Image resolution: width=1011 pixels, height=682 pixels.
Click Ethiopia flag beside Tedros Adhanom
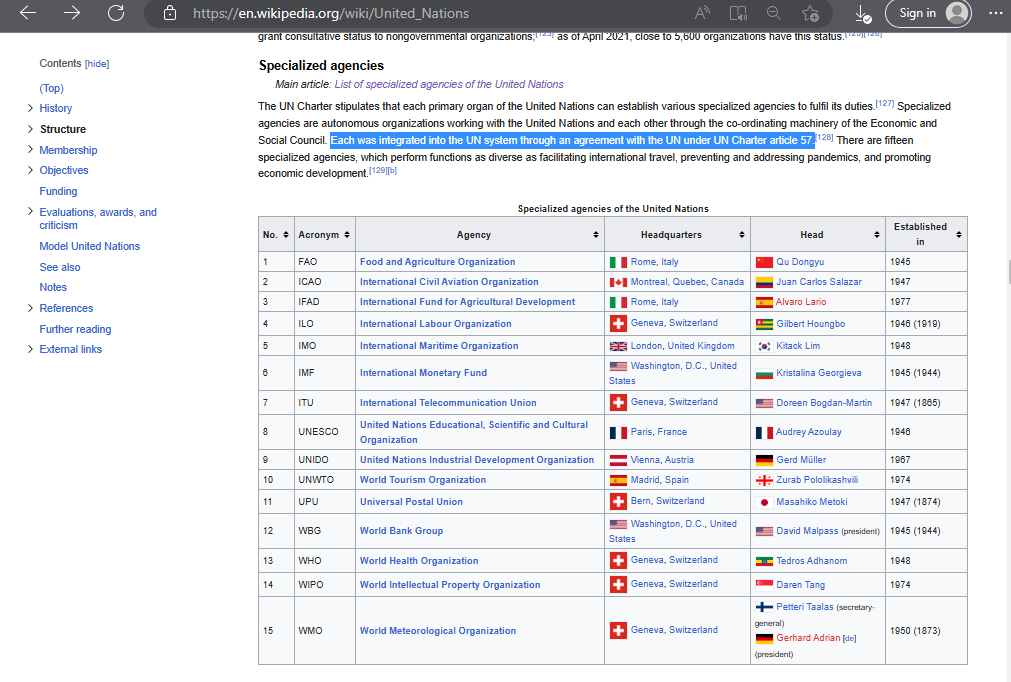tap(764, 561)
